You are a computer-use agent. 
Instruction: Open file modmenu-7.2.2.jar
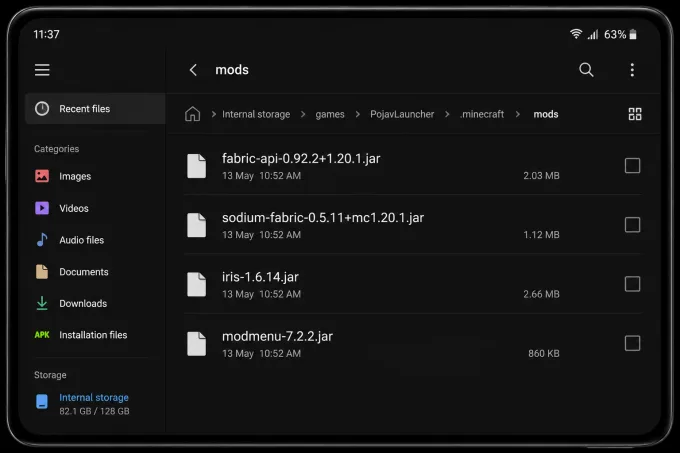[x=277, y=336]
